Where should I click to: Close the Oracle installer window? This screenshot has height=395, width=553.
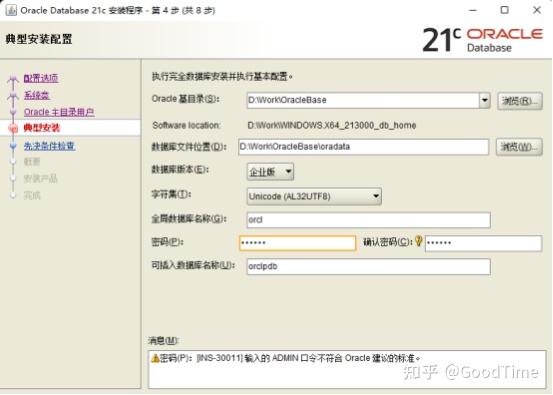(x=537, y=10)
